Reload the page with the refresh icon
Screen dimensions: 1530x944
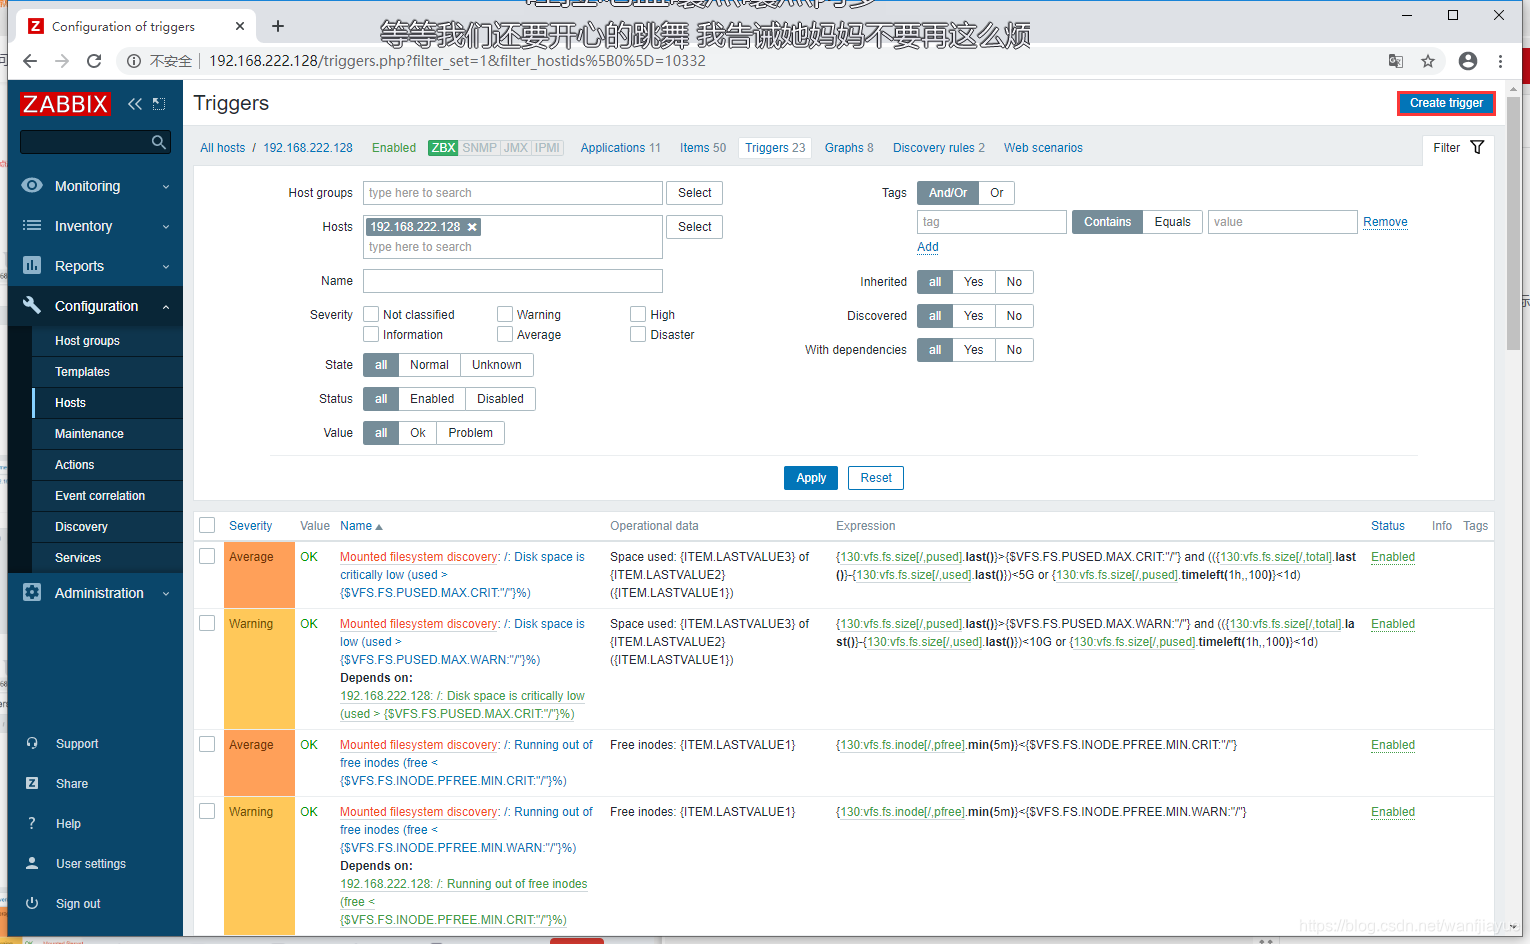point(94,61)
